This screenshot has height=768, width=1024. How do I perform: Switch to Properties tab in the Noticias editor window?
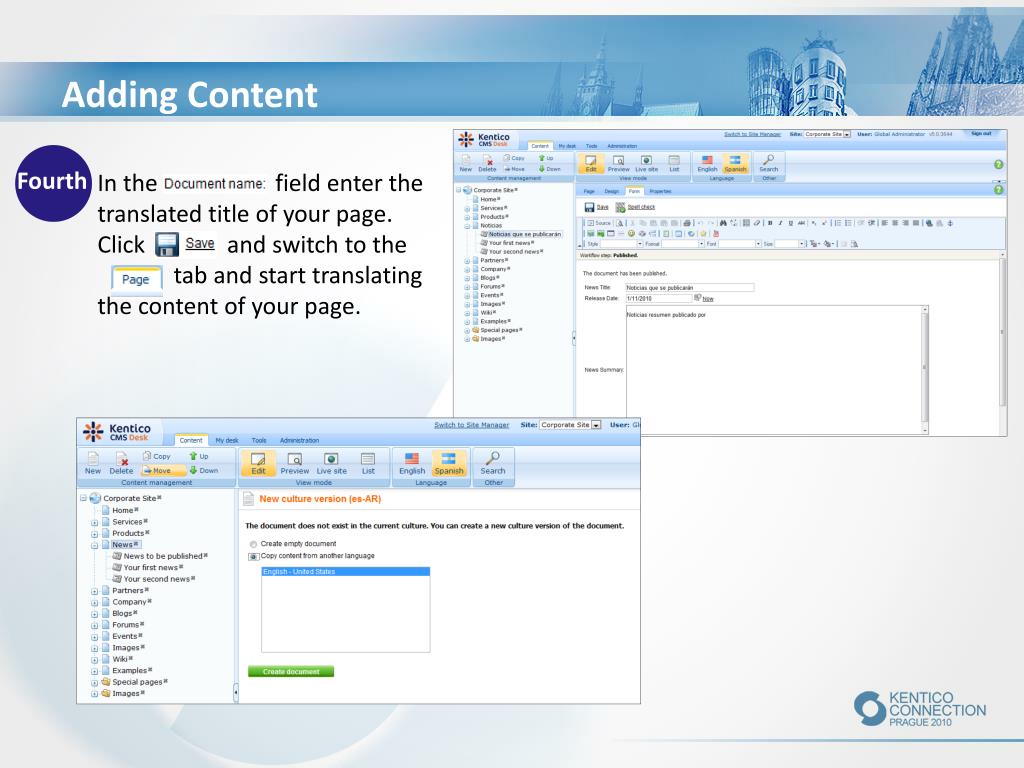click(x=660, y=191)
